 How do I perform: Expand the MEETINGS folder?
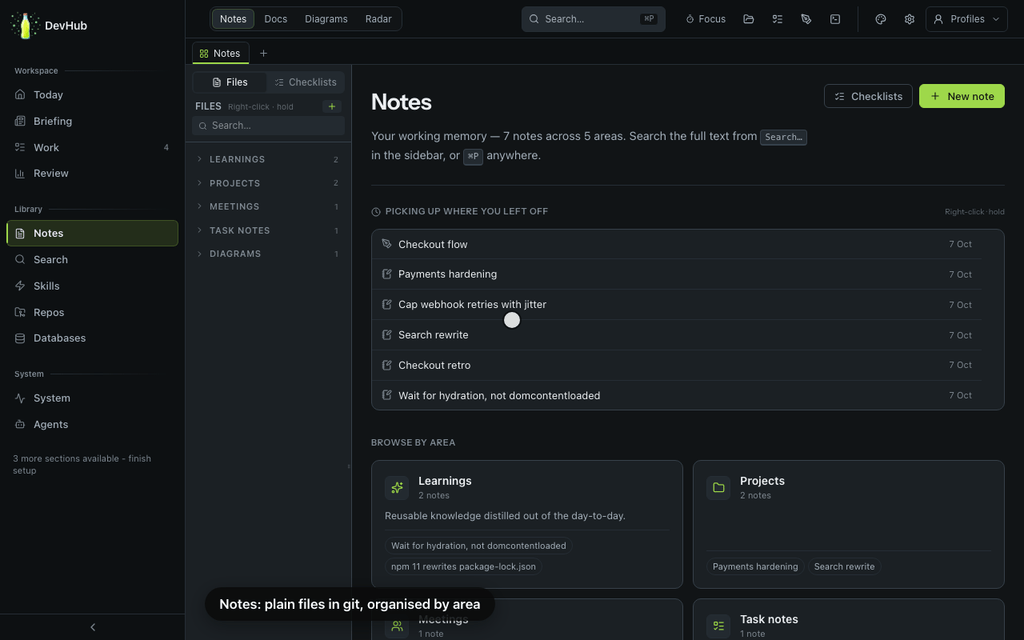(x=268, y=206)
